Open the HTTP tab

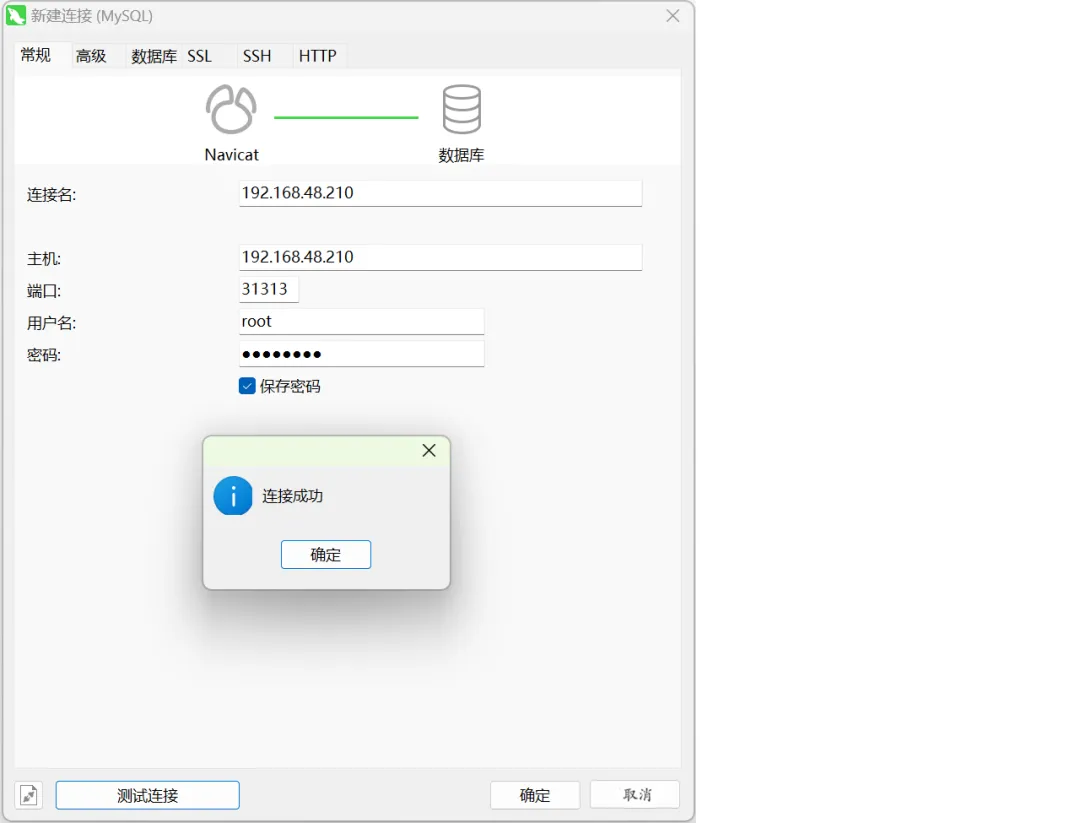click(317, 56)
